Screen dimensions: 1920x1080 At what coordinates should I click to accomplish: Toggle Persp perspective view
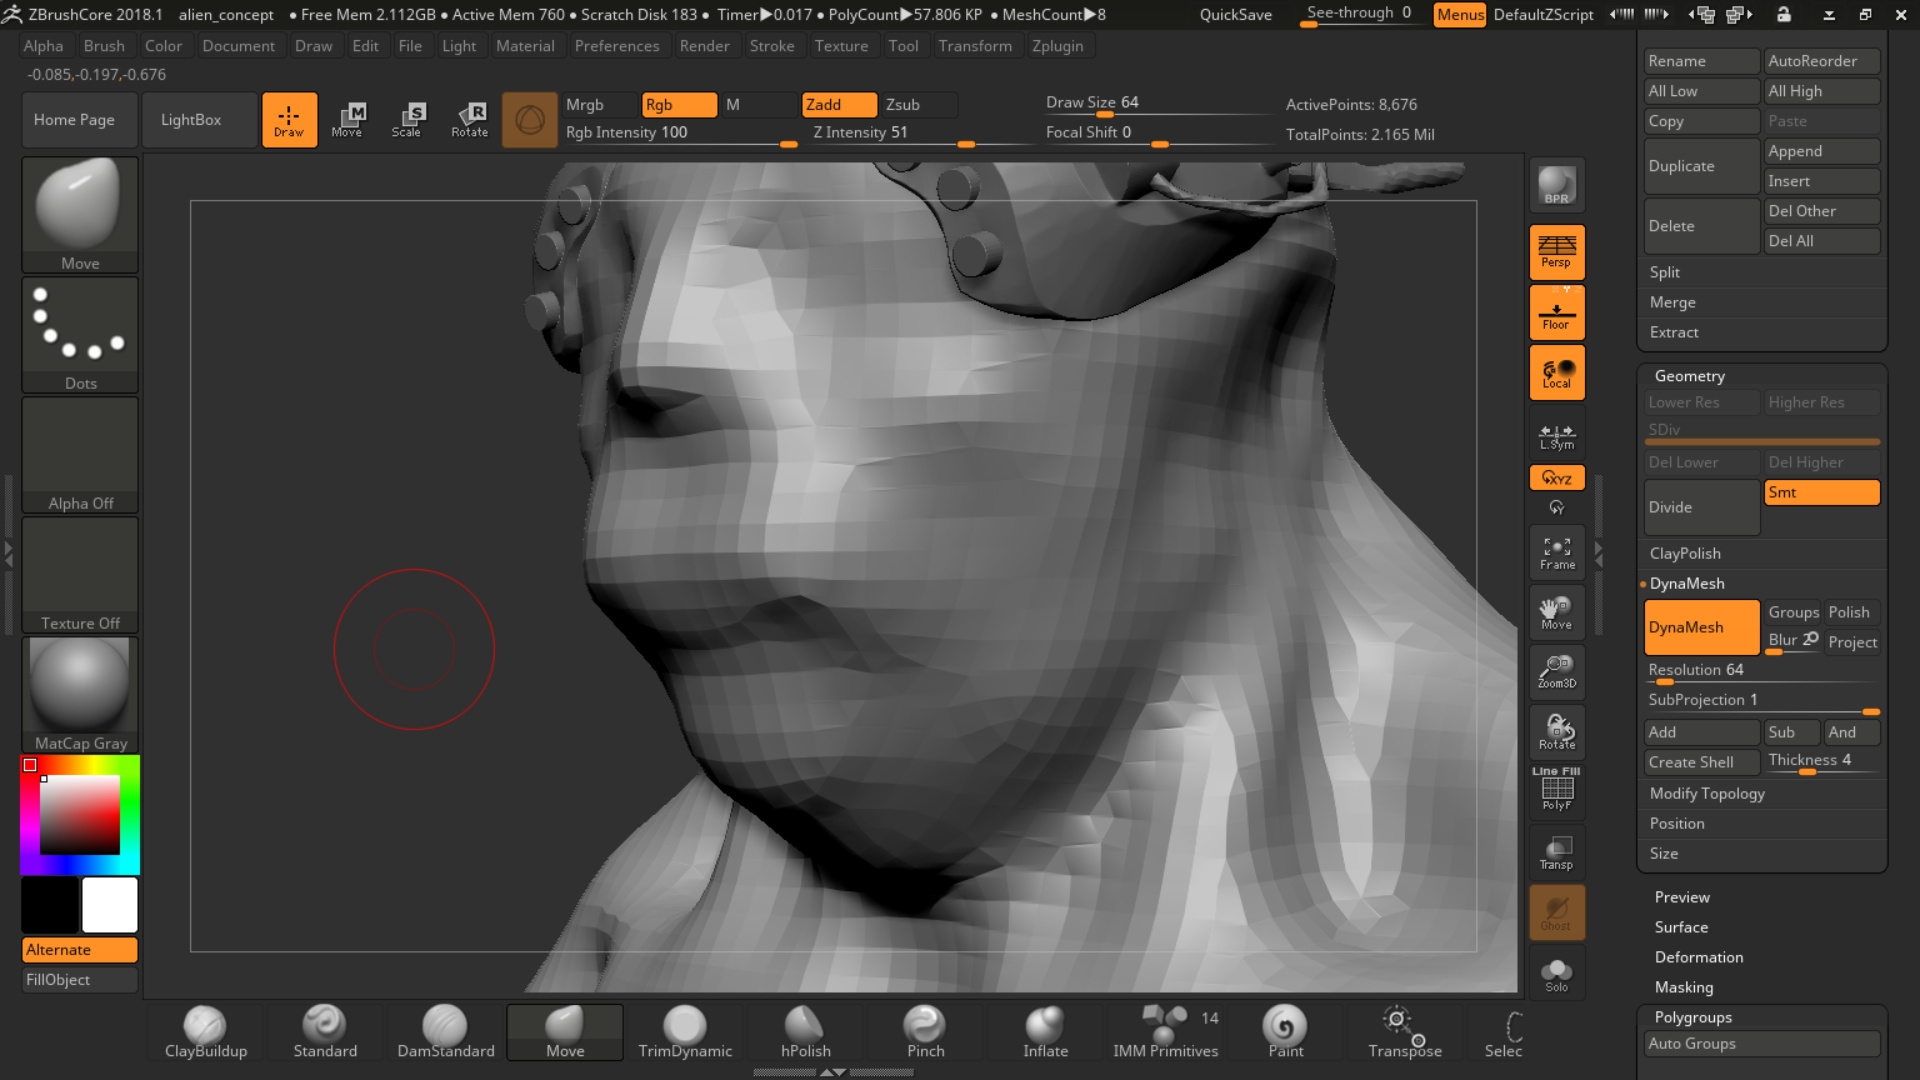(1557, 252)
